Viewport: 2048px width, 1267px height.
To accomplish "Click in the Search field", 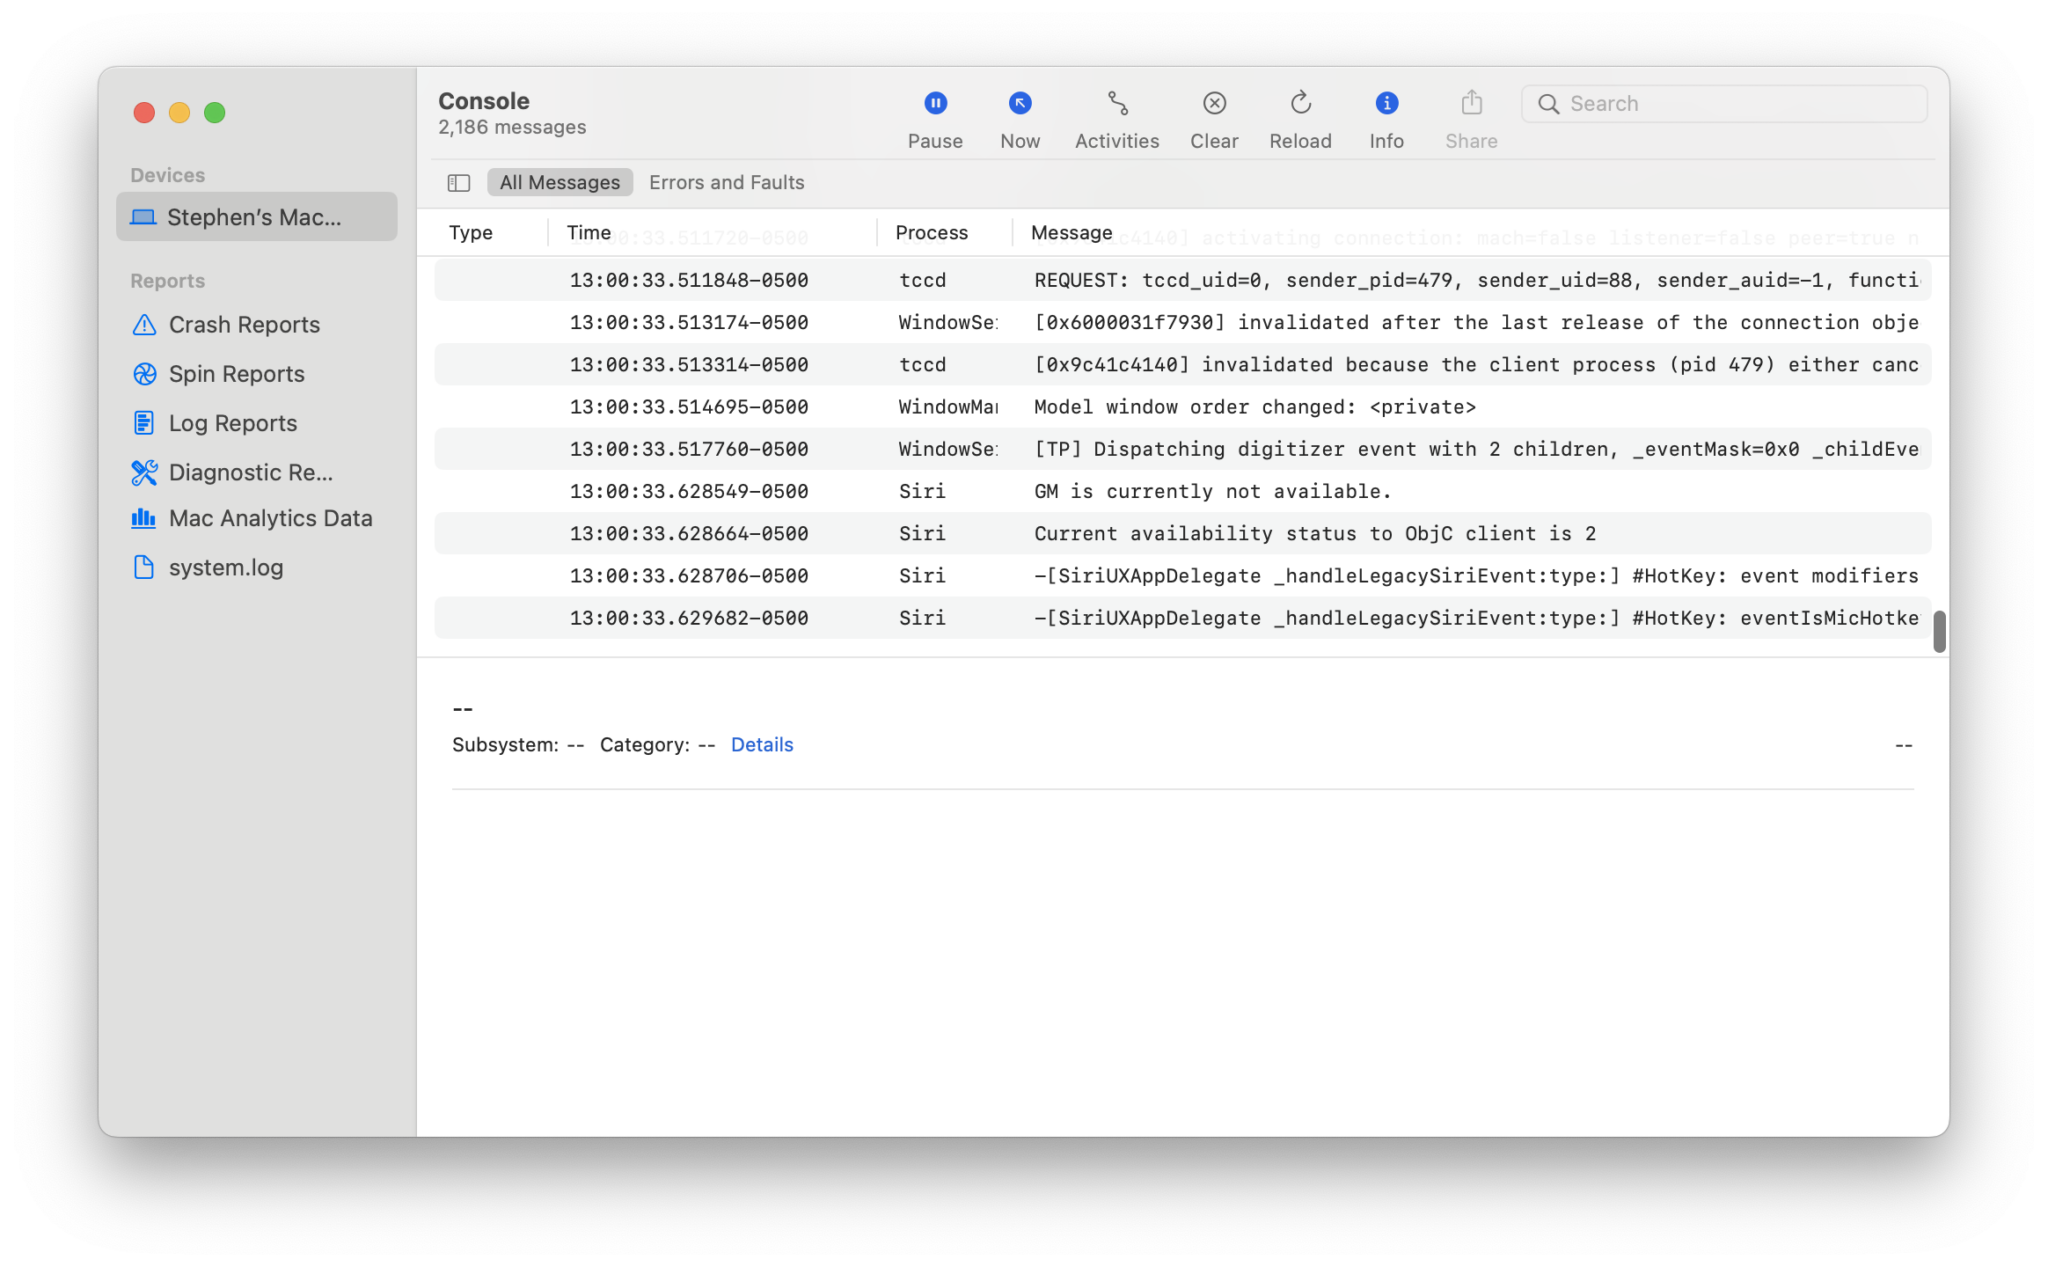I will click(x=1723, y=102).
